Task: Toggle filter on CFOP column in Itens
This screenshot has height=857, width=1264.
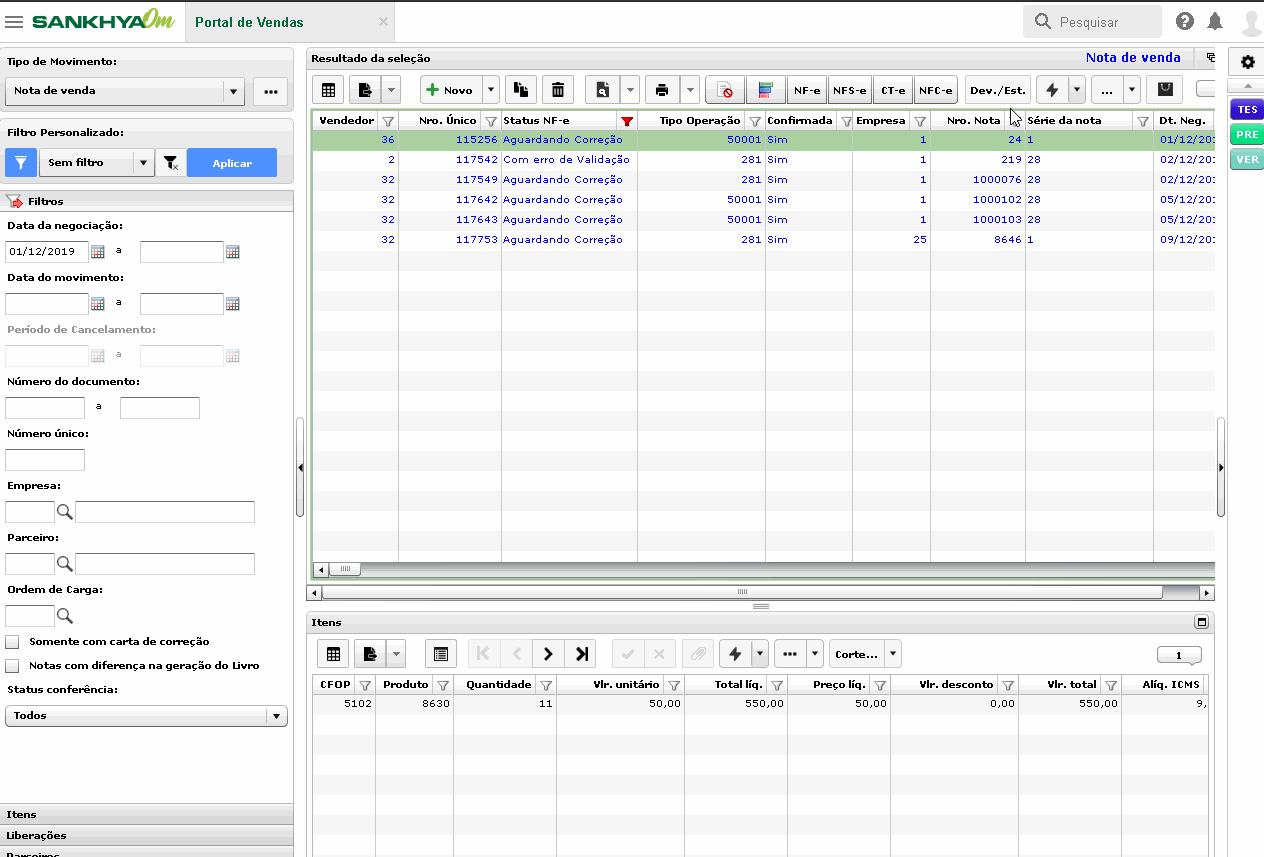Action: coord(365,685)
